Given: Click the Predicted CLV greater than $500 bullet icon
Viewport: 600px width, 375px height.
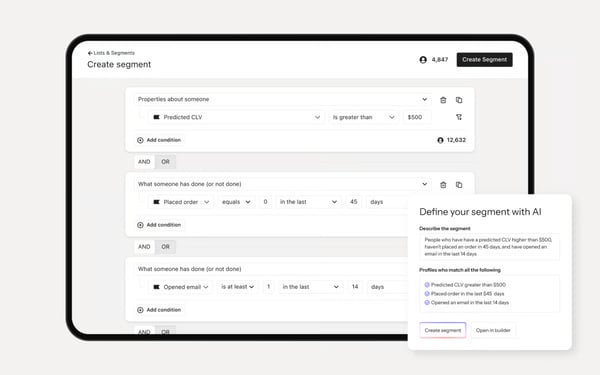Looking at the screenshot, I should (x=427, y=285).
